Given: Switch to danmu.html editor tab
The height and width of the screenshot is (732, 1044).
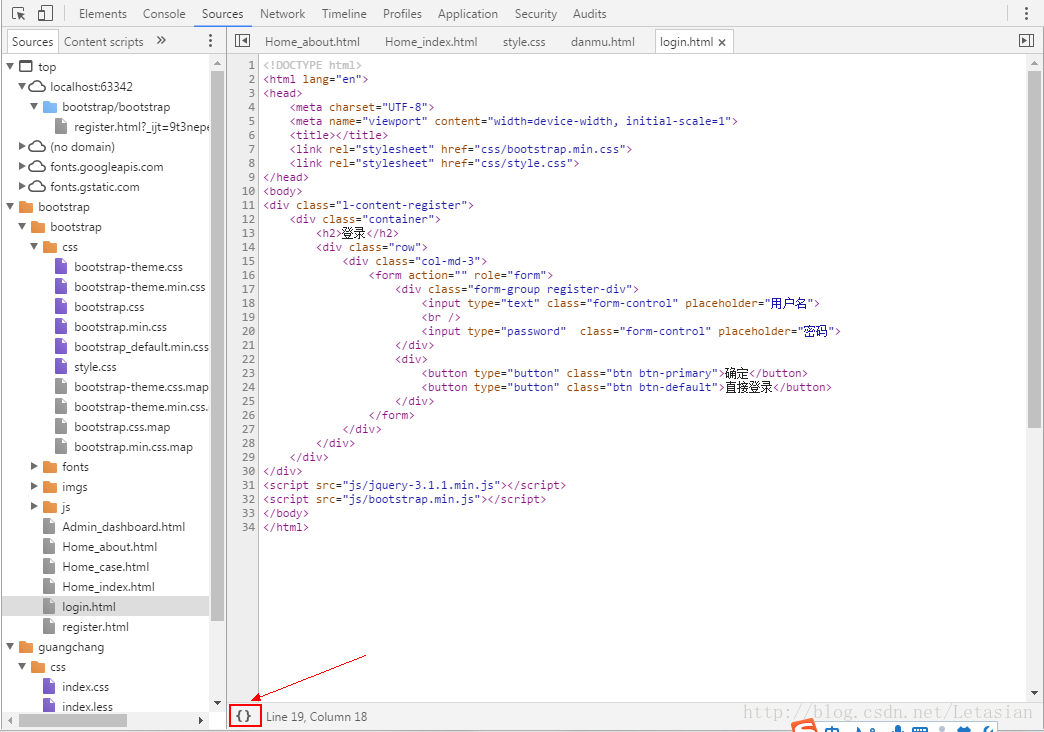Looking at the screenshot, I should [603, 41].
